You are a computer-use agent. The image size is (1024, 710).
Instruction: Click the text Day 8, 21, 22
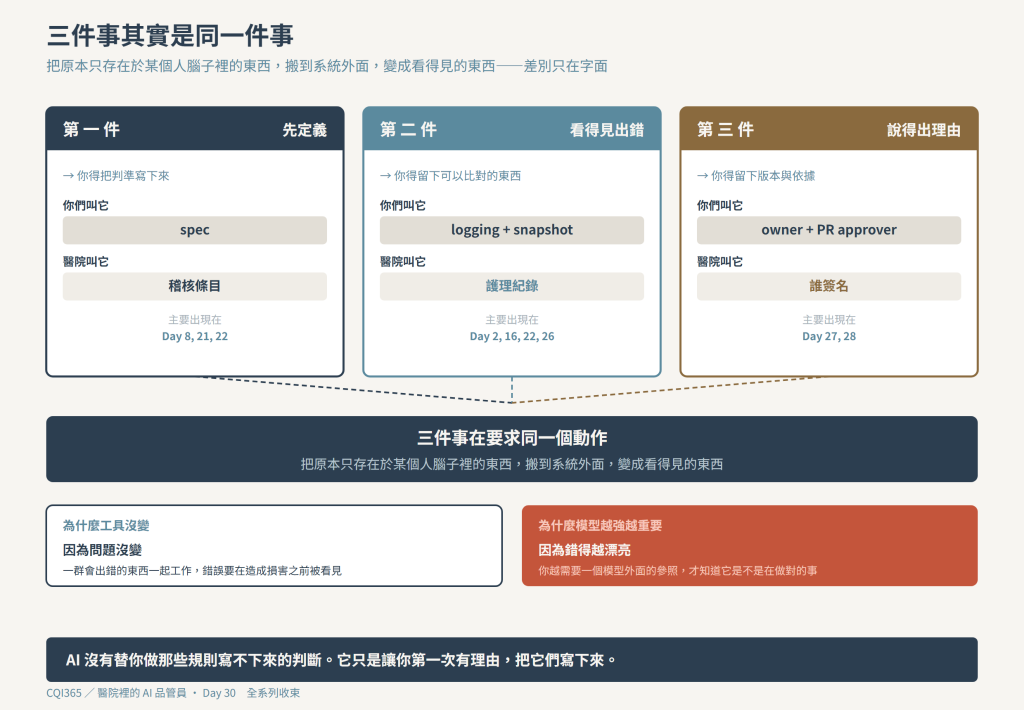(195, 336)
